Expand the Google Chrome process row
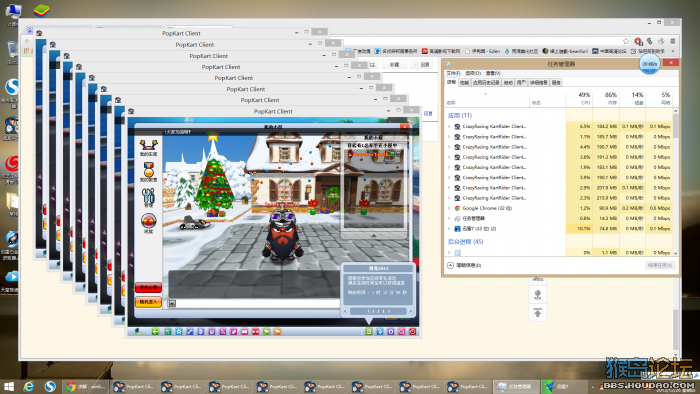700x394 pixels. [449, 208]
